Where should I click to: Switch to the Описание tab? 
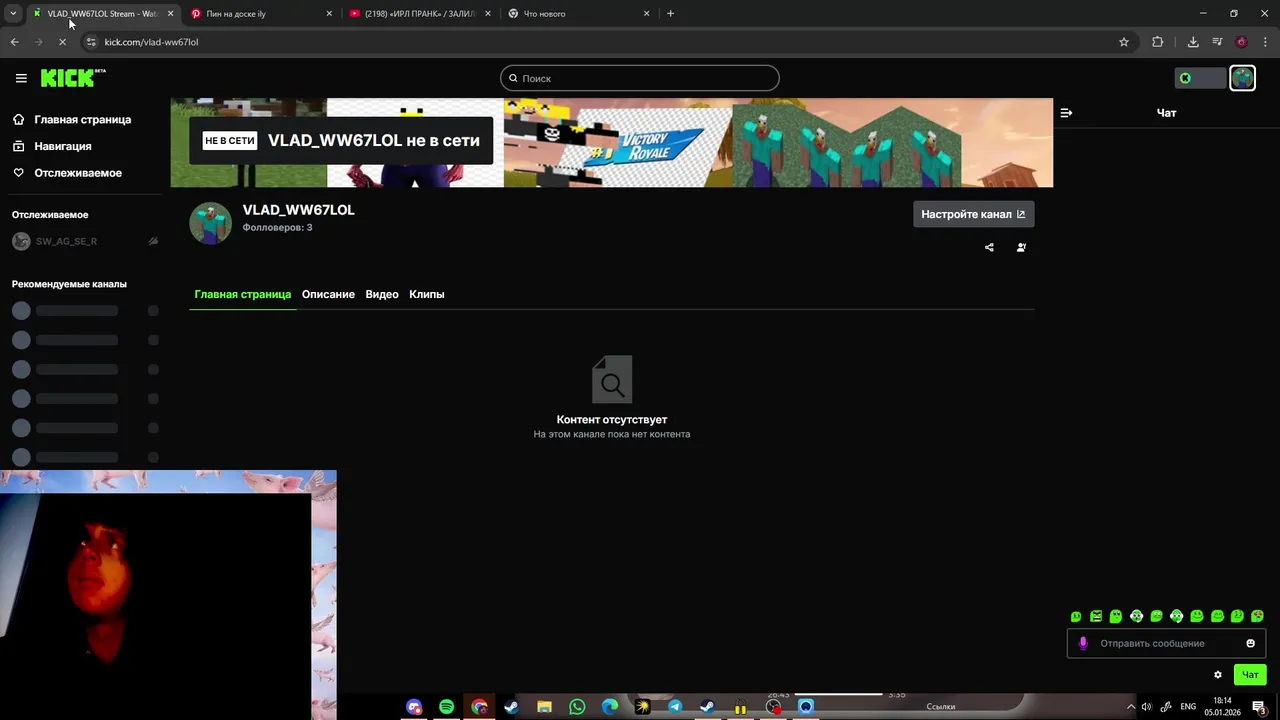[x=328, y=294]
